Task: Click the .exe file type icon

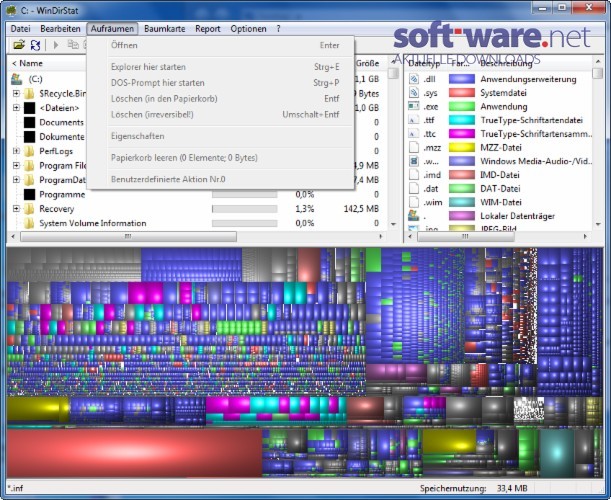Action: (x=413, y=106)
